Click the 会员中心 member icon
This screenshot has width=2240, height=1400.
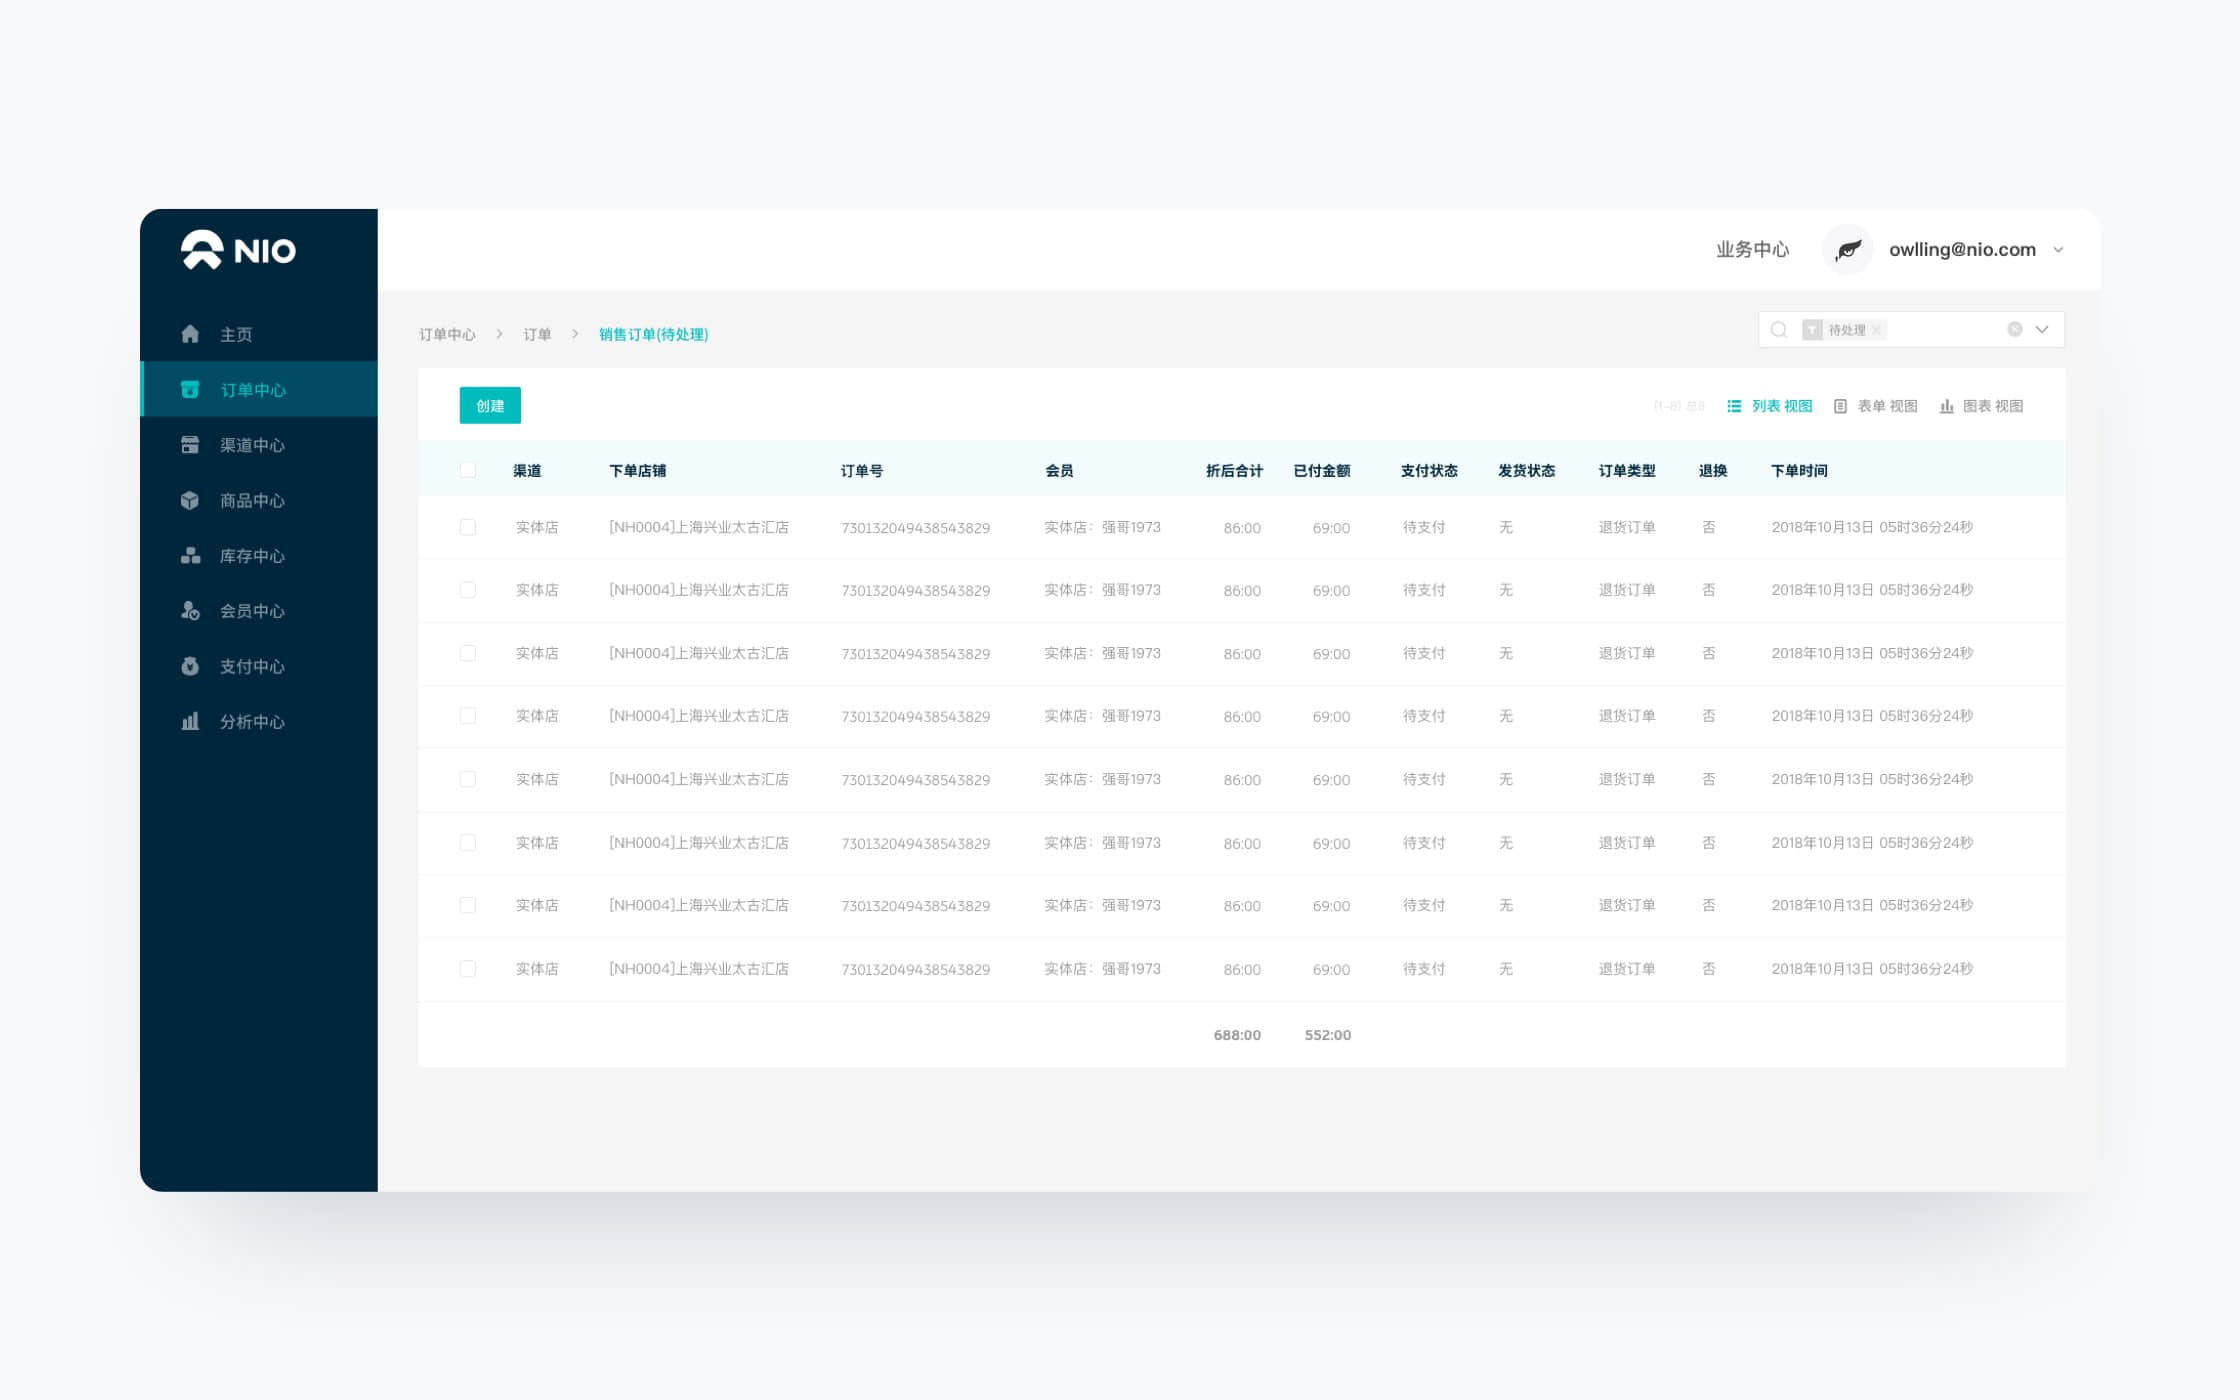coord(190,611)
